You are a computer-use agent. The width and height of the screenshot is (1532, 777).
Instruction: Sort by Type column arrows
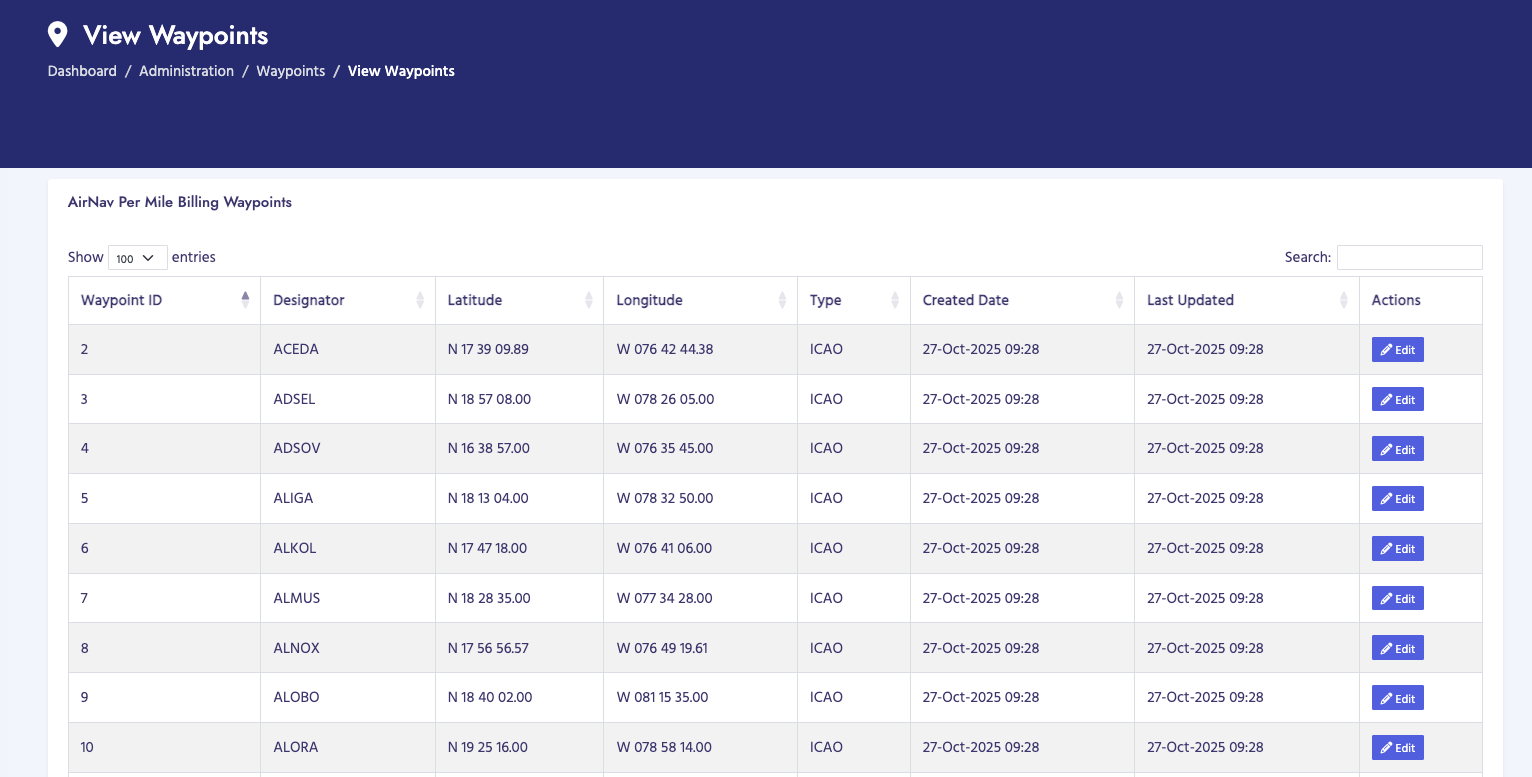(894, 300)
